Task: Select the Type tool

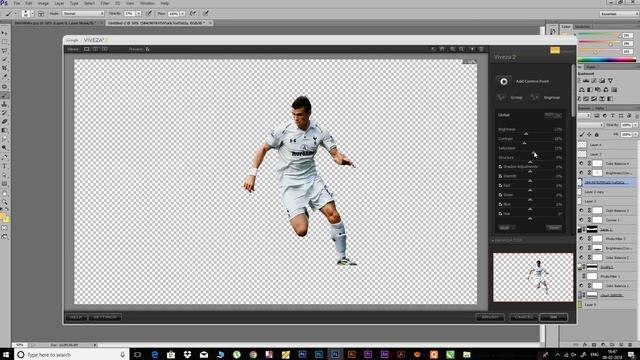Action: [4, 166]
